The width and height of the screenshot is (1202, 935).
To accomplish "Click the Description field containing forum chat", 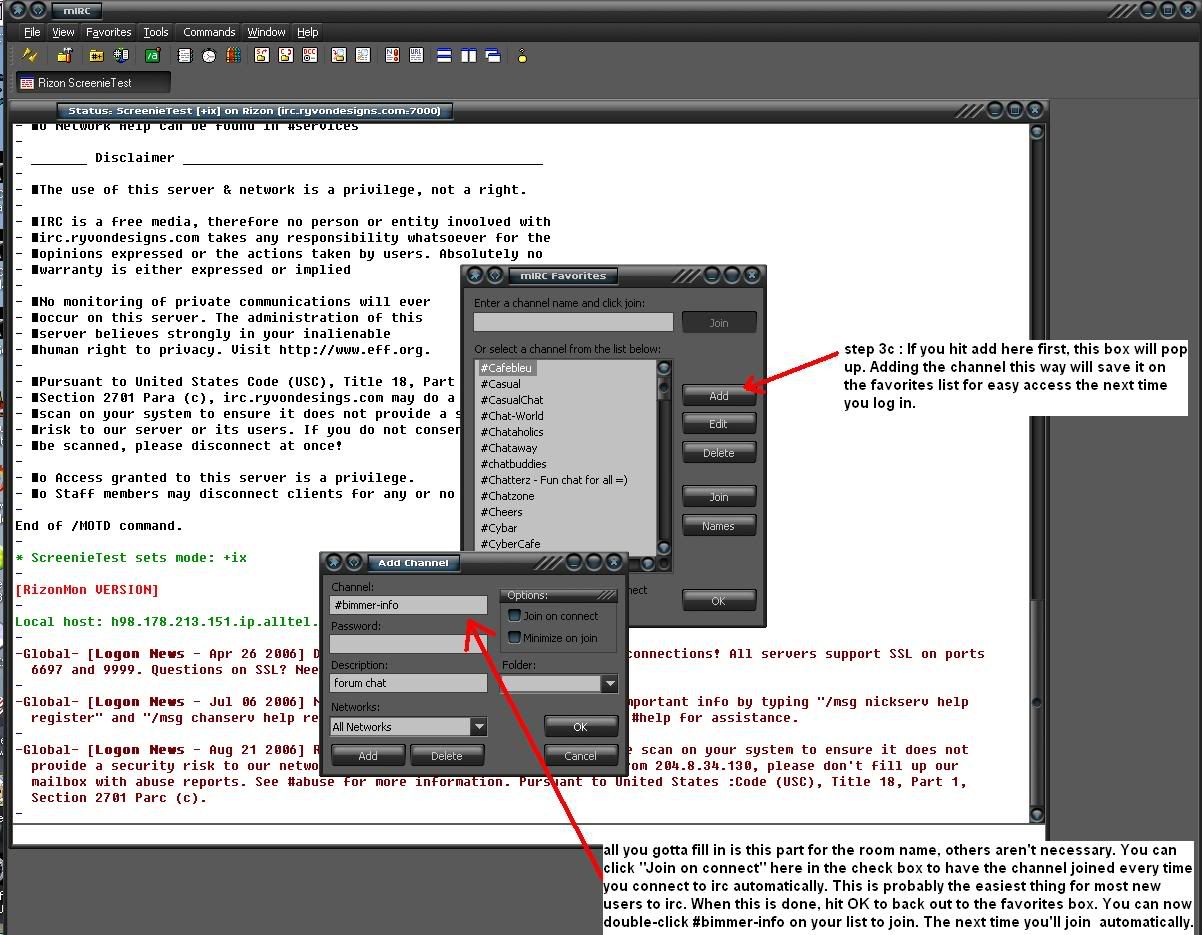I will 409,683.
